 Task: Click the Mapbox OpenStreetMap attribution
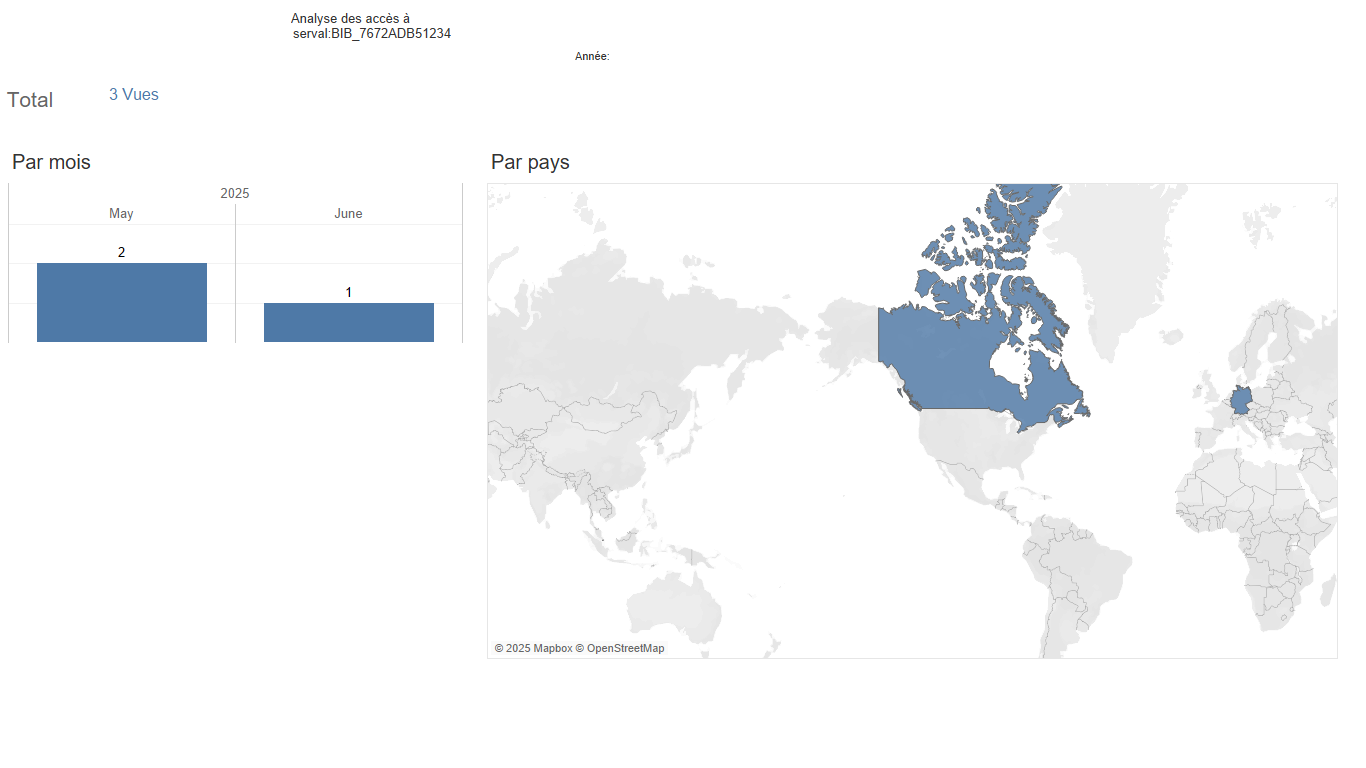click(x=579, y=648)
